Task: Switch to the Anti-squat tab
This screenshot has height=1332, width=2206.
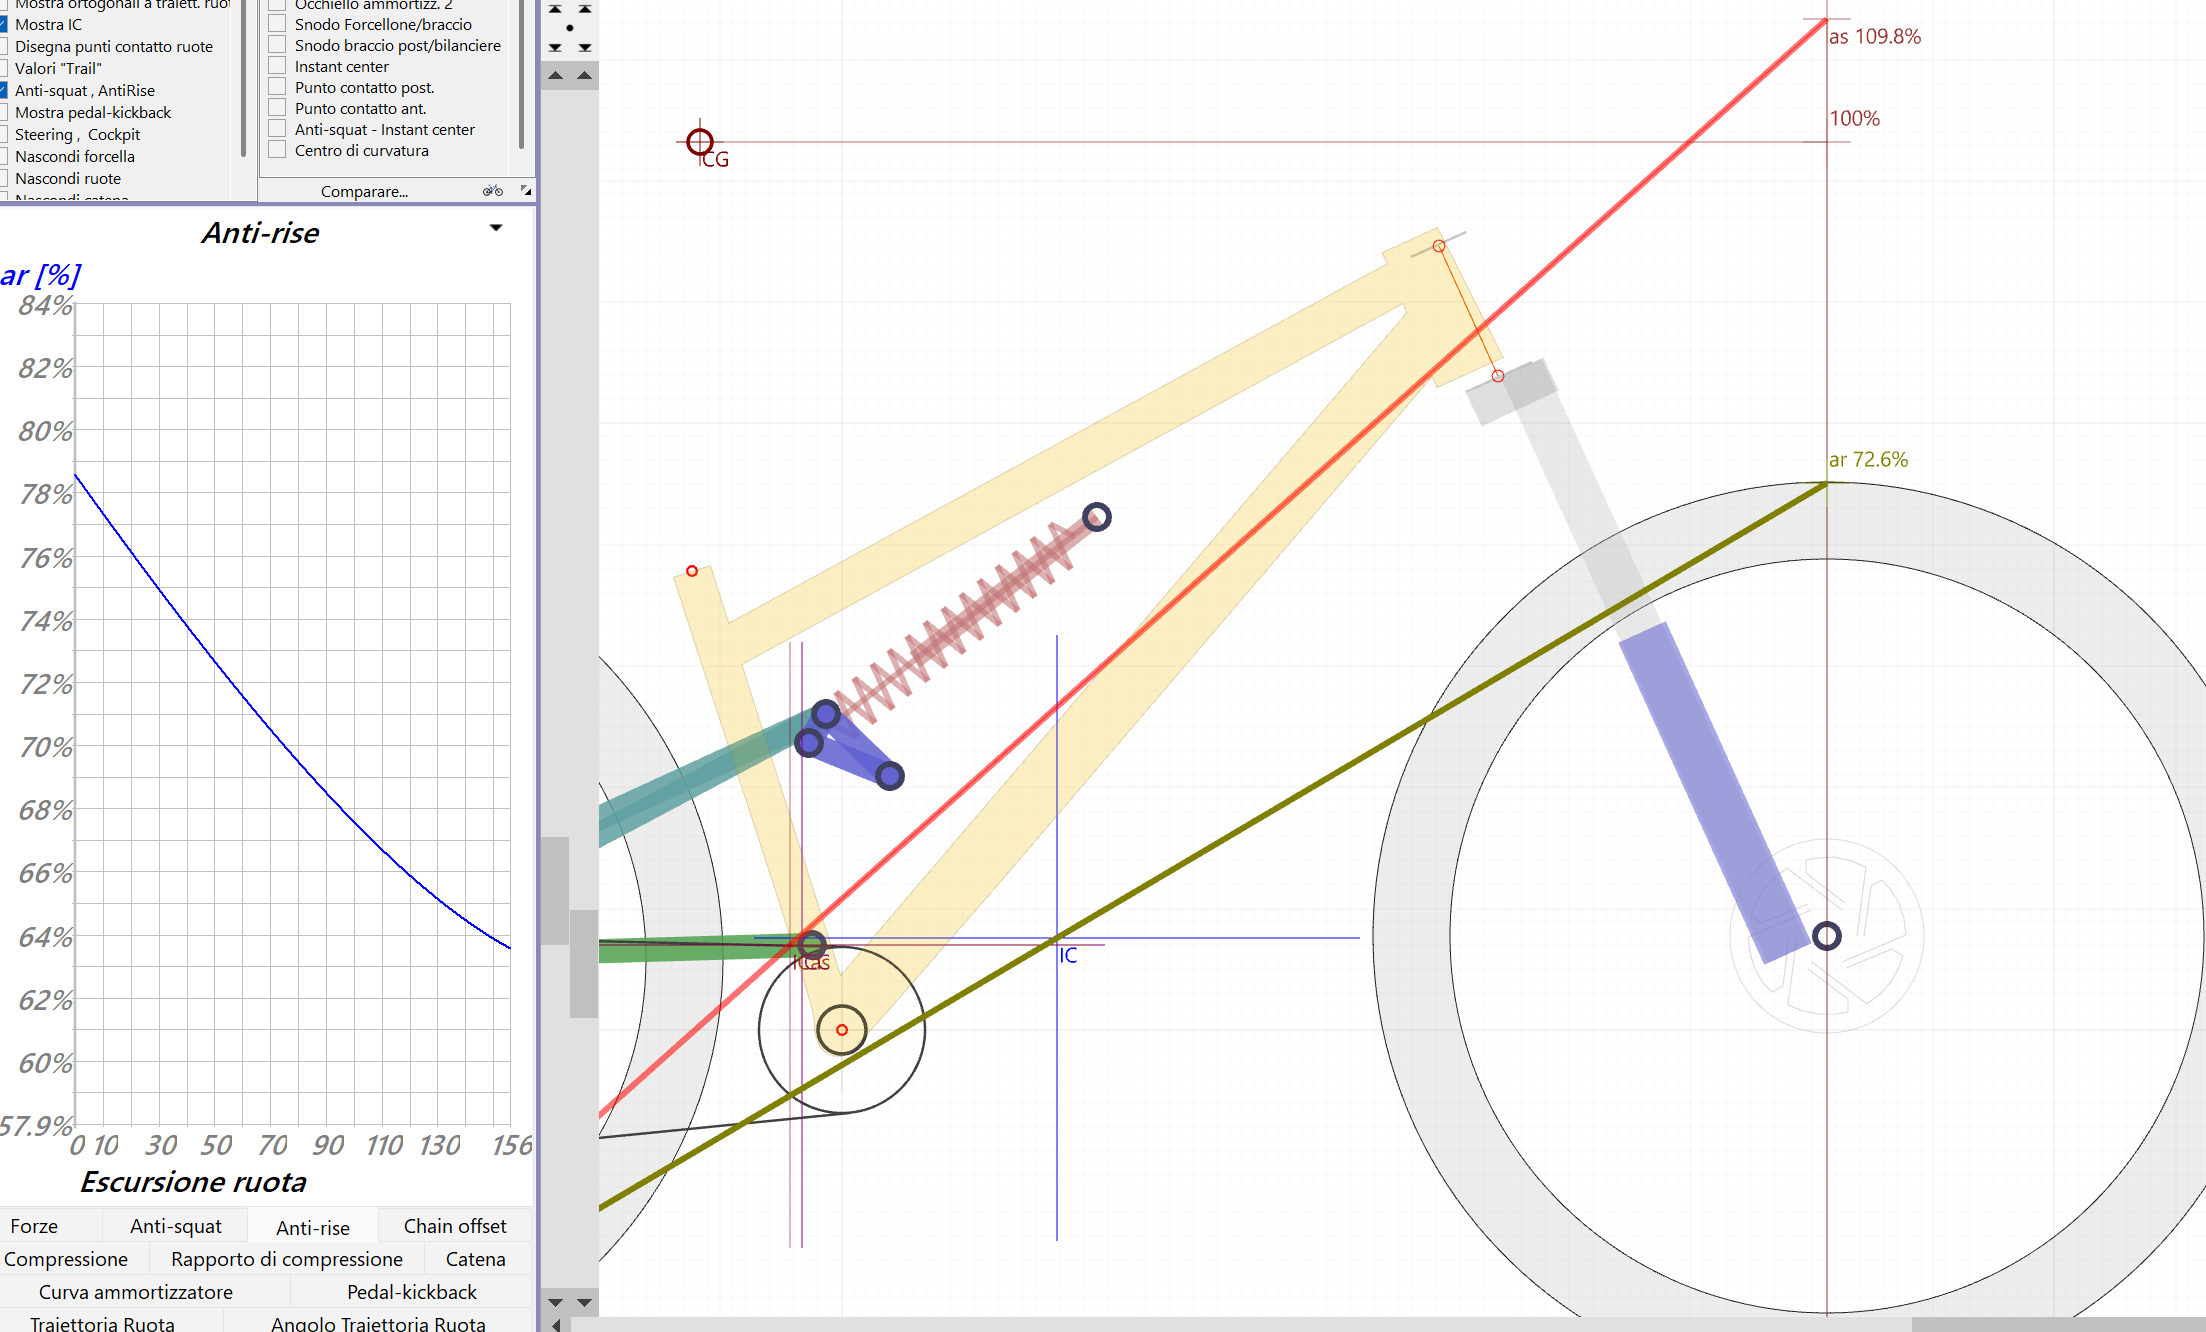Action: (176, 1226)
